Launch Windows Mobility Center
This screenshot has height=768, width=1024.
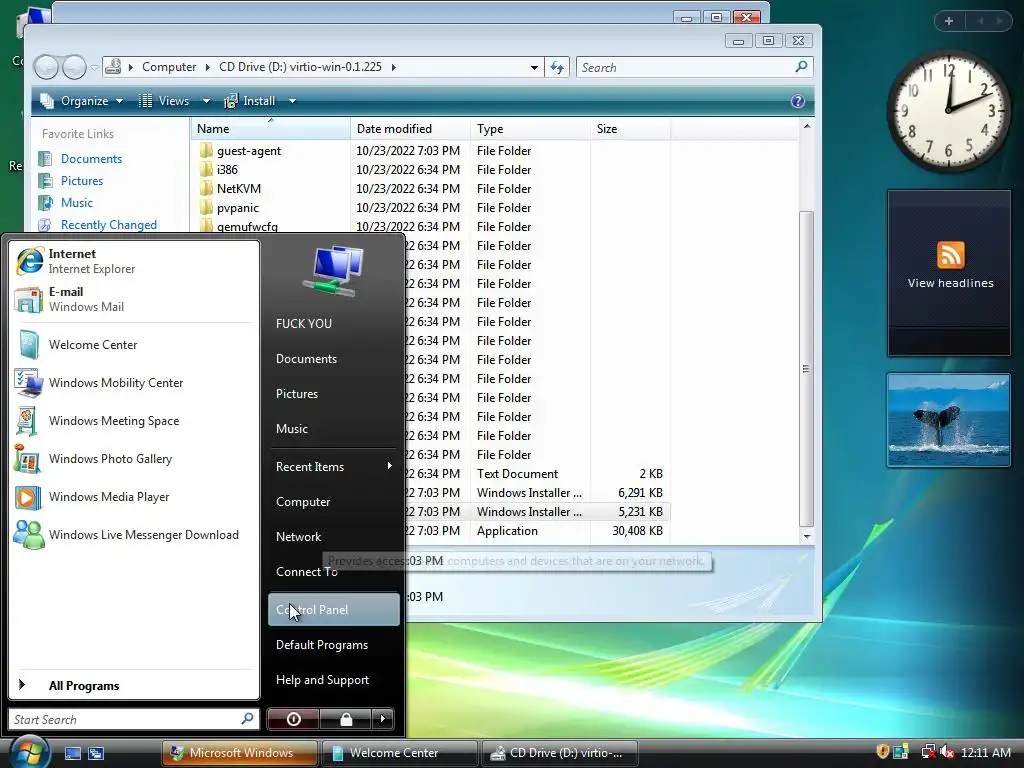point(134,383)
